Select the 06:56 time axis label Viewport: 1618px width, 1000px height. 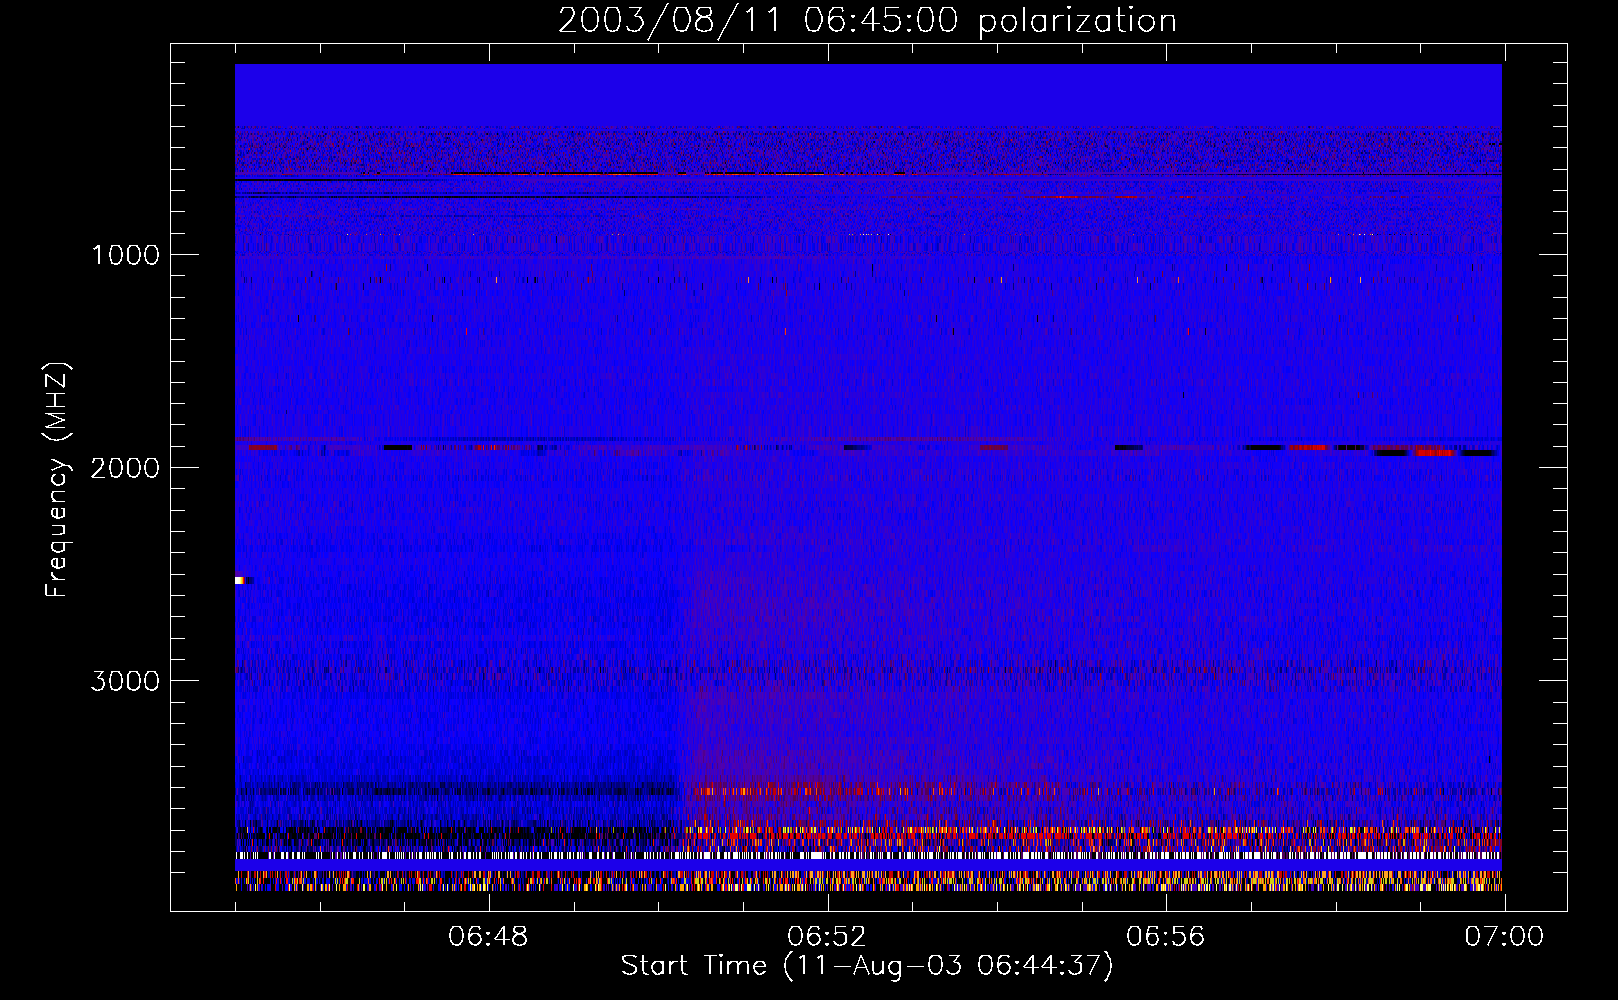[x=1165, y=937]
